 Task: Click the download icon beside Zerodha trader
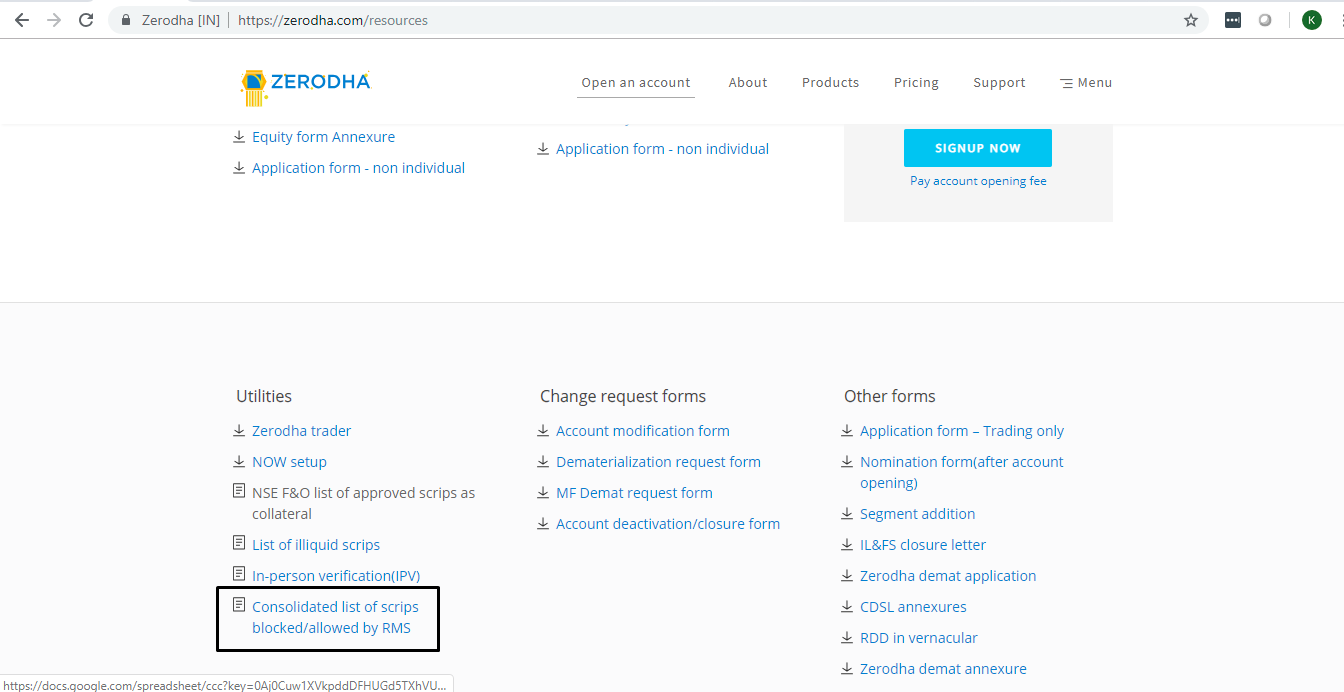pyautogui.click(x=239, y=431)
